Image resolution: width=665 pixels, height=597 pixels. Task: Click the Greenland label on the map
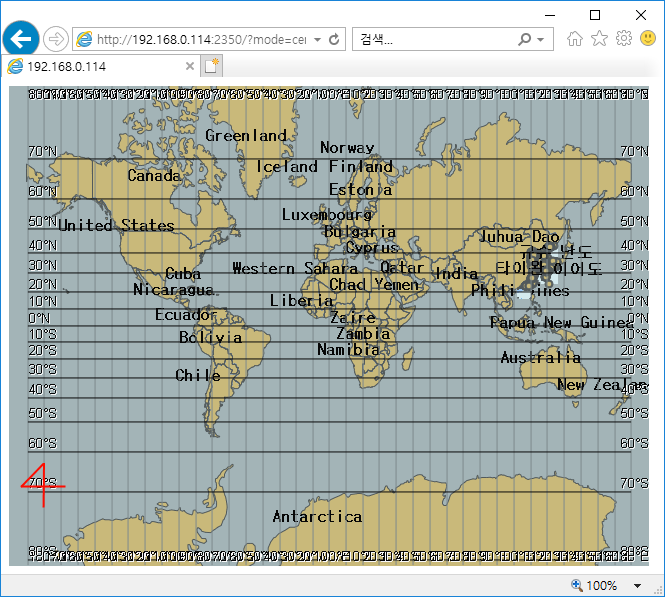(246, 135)
